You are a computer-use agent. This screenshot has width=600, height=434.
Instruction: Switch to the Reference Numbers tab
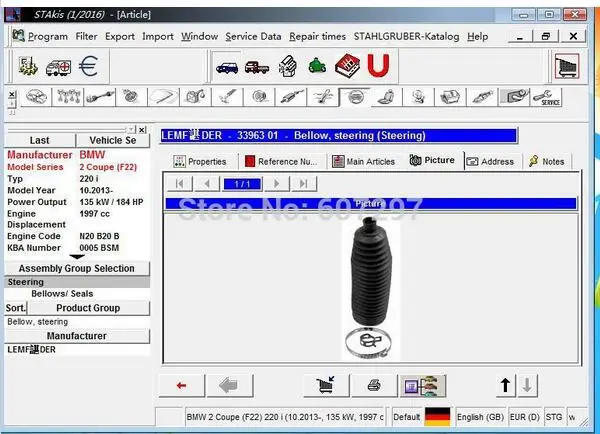(x=281, y=162)
